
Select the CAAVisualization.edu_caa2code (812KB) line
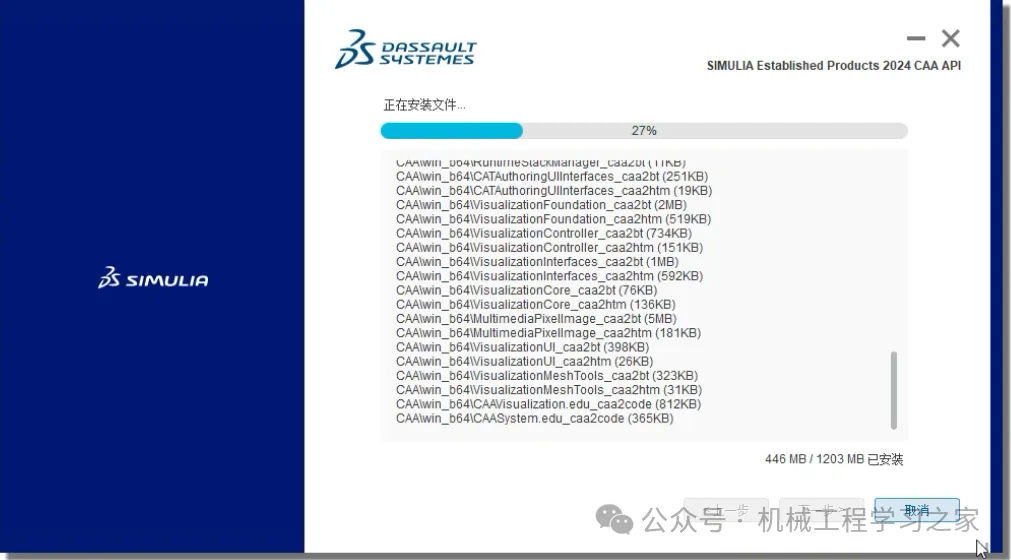coord(548,404)
